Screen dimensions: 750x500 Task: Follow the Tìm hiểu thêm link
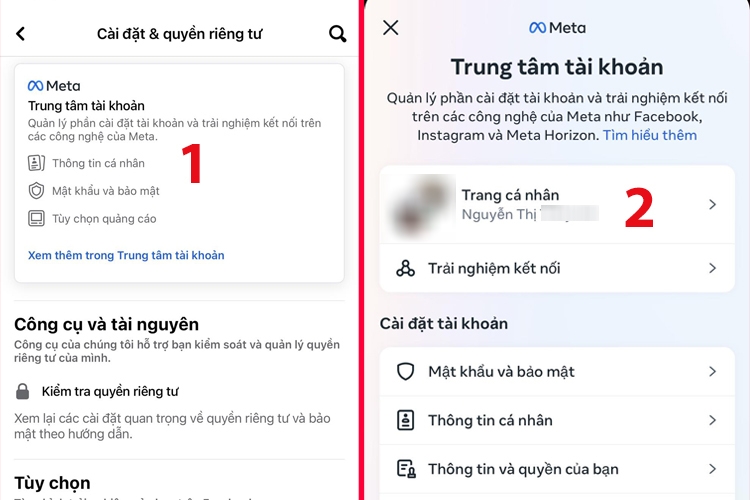coord(650,135)
